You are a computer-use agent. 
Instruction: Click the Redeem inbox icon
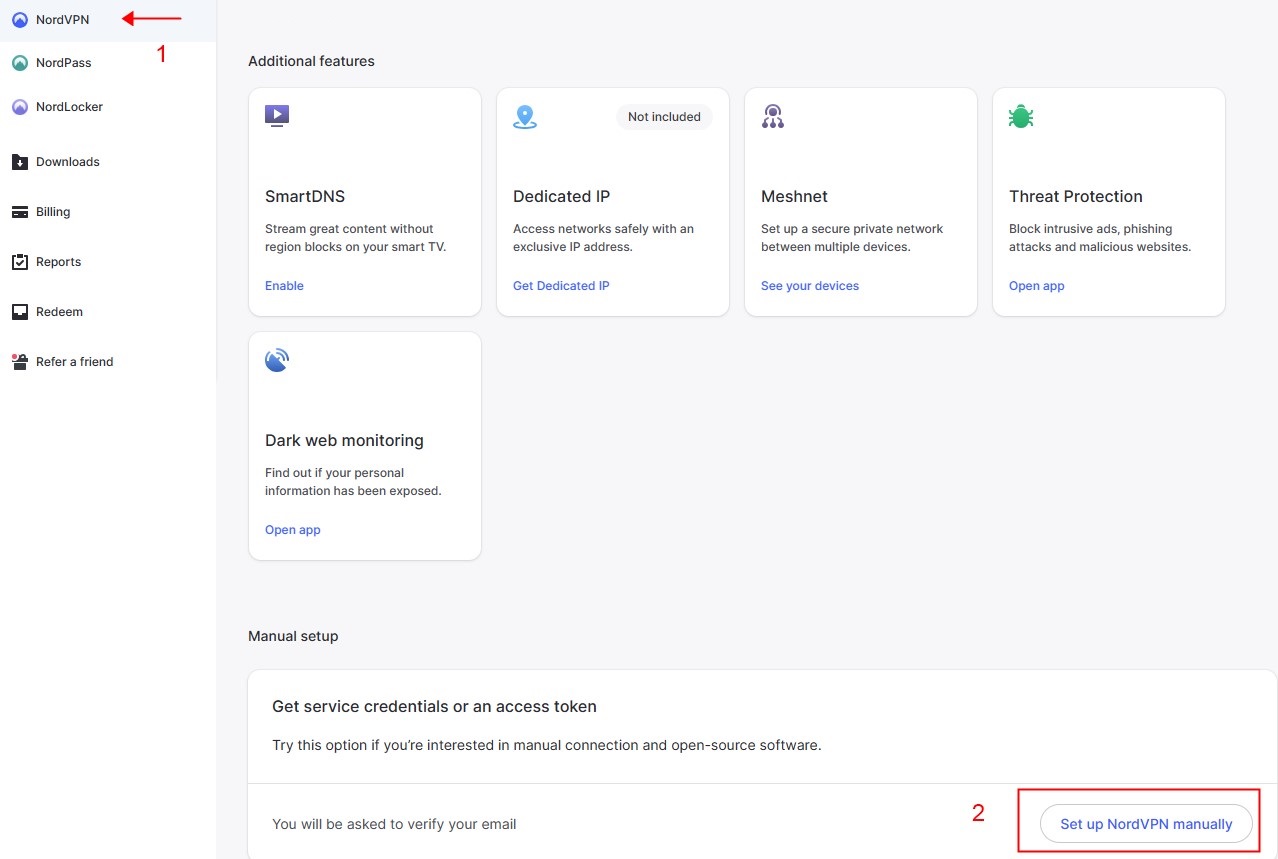(20, 312)
